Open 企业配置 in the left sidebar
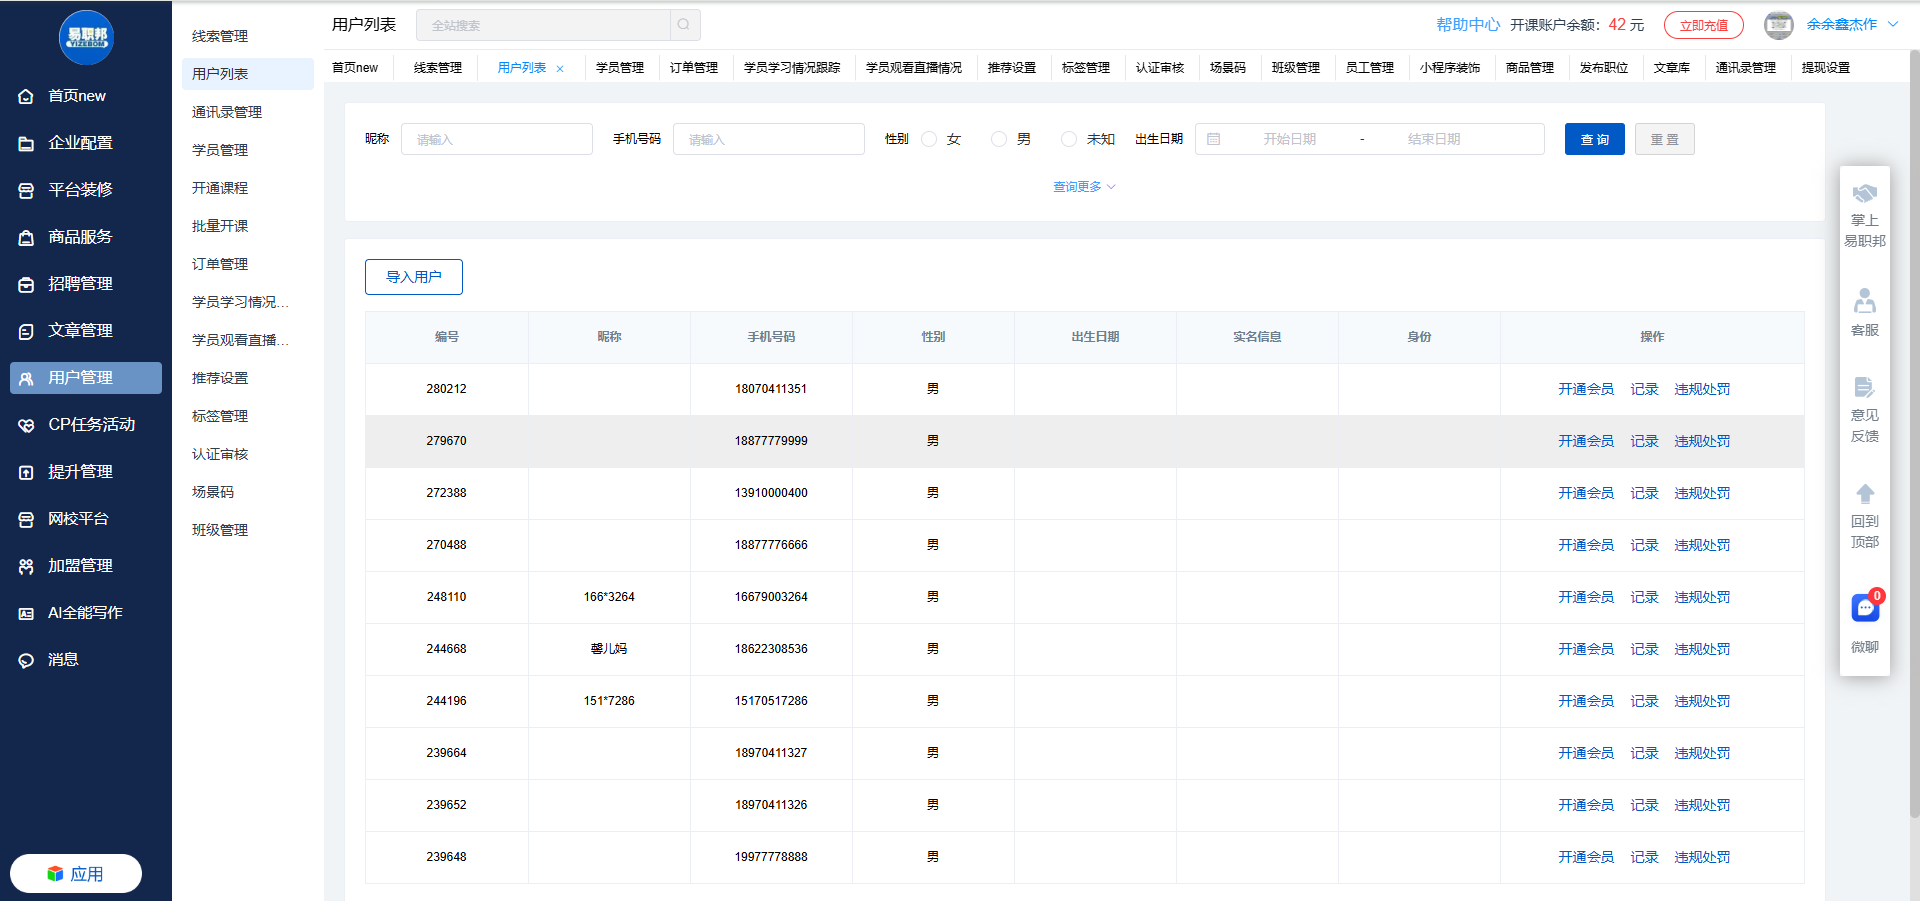Image resolution: width=1920 pixels, height=901 pixels. pyautogui.click(x=80, y=143)
